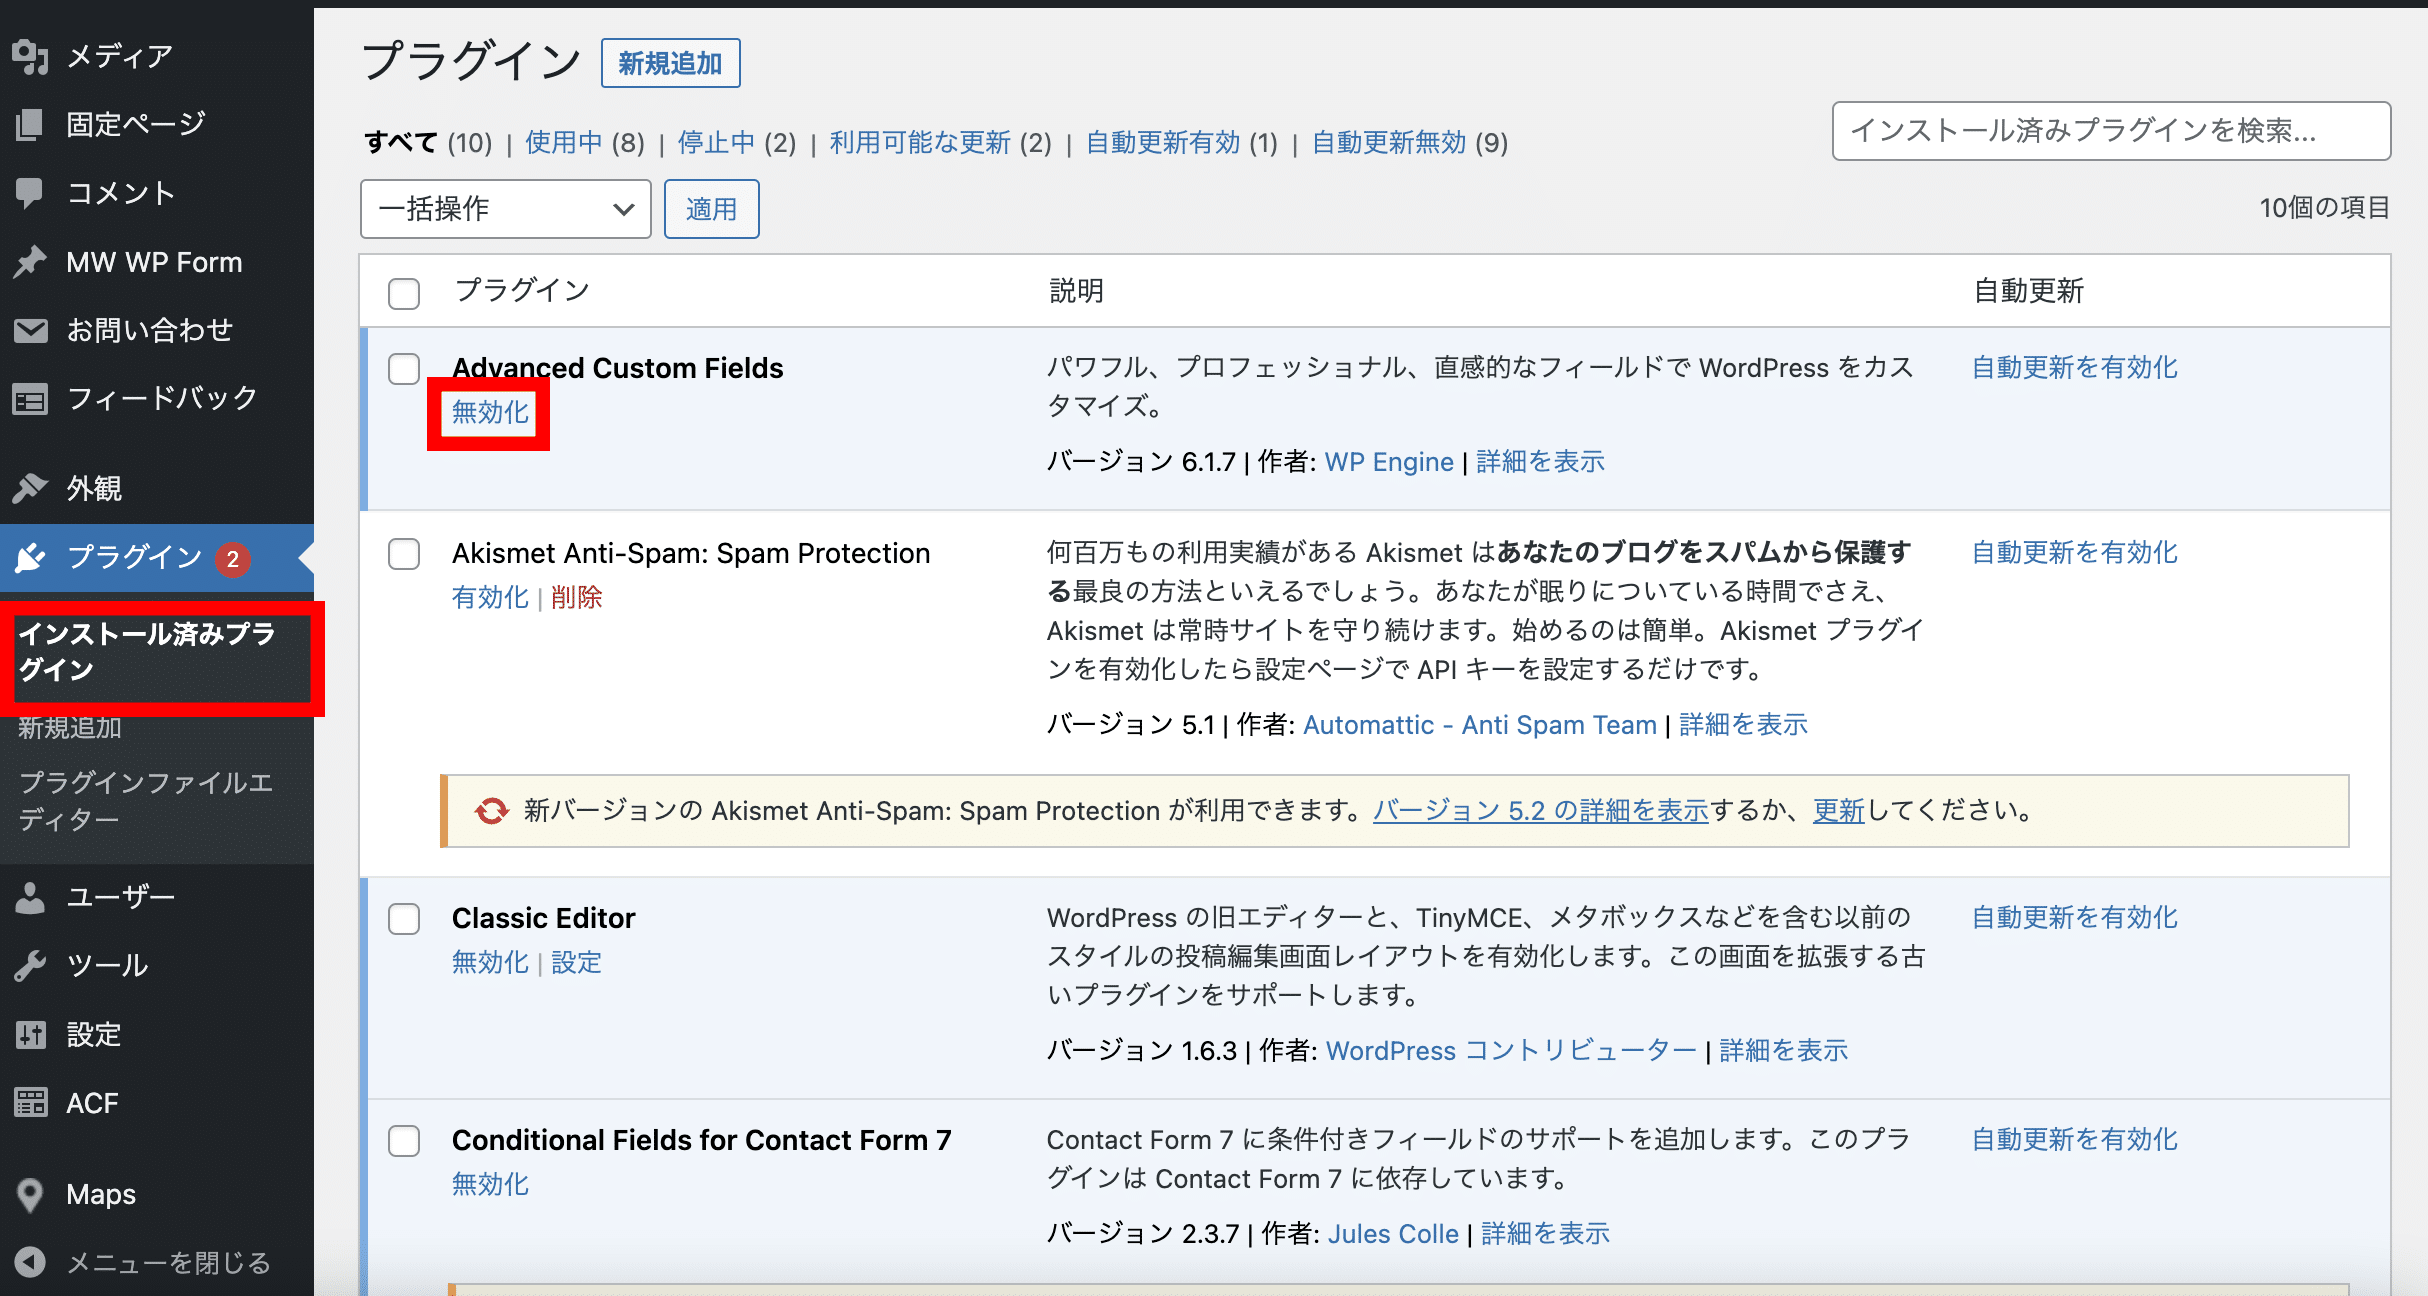Collapse the menu via メニューを閉じる
Viewport: 2428px width, 1296px height.
[x=168, y=1263]
